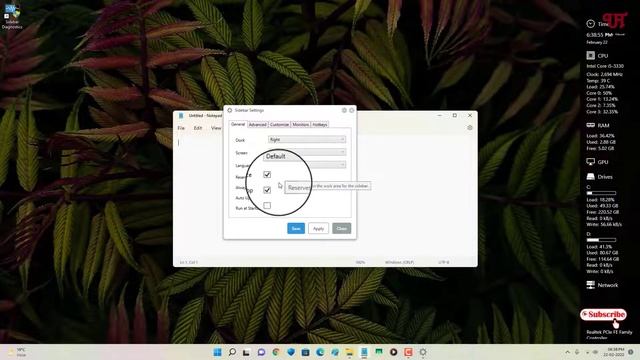Click the blue Save button

(296, 229)
